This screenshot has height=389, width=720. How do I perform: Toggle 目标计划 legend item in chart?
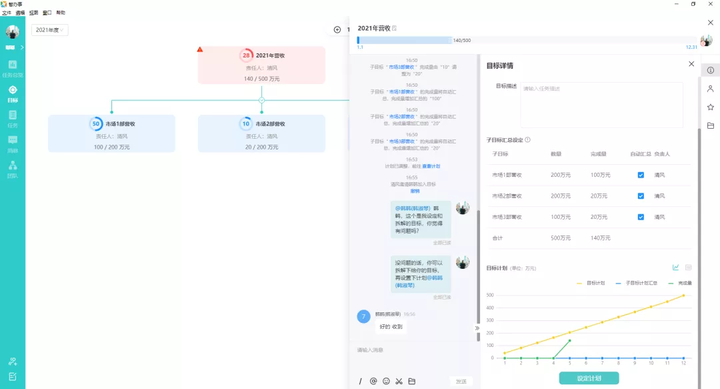(591, 283)
